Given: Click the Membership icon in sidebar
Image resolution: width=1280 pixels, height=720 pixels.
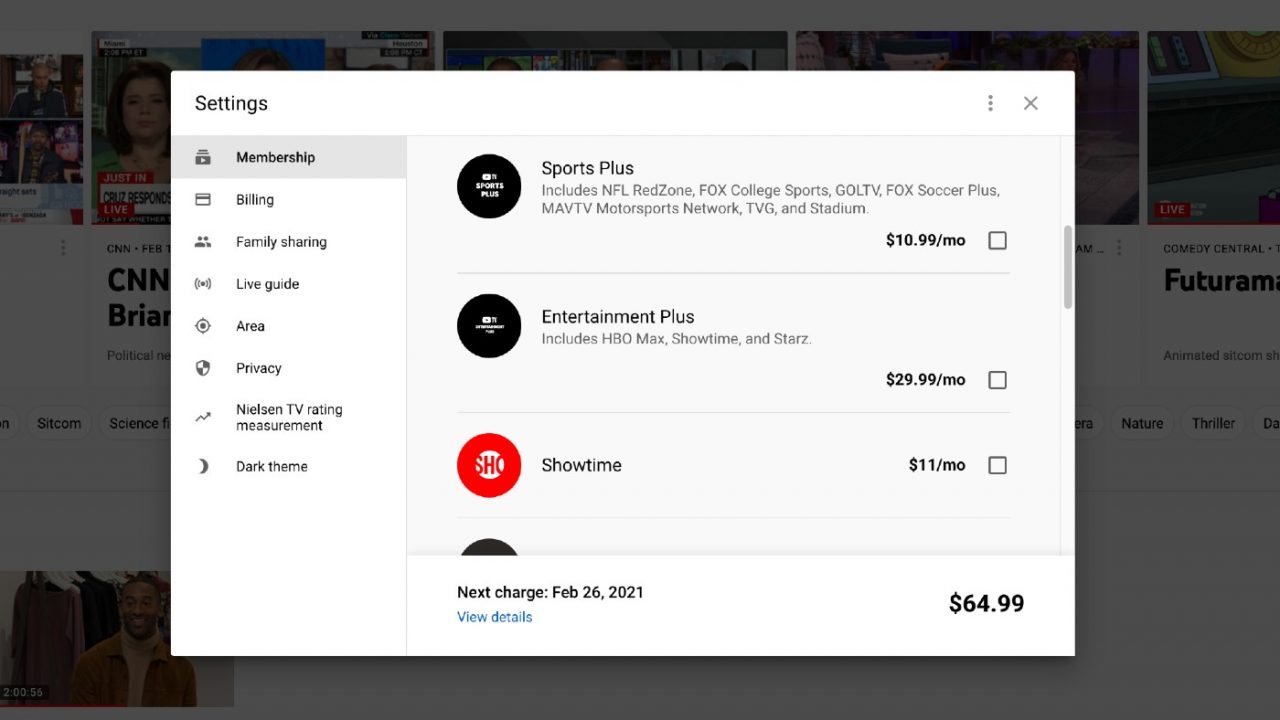Looking at the screenshot, I should click(x=203, y=157).
